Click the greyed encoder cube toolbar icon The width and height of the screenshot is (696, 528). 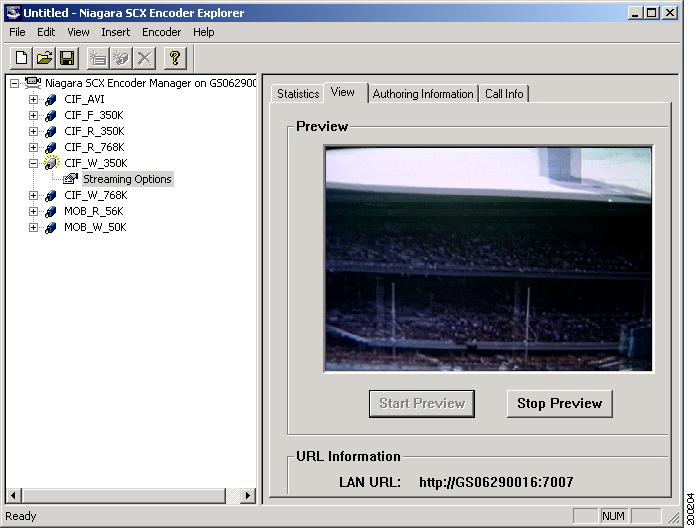click(x=121, y=58)
